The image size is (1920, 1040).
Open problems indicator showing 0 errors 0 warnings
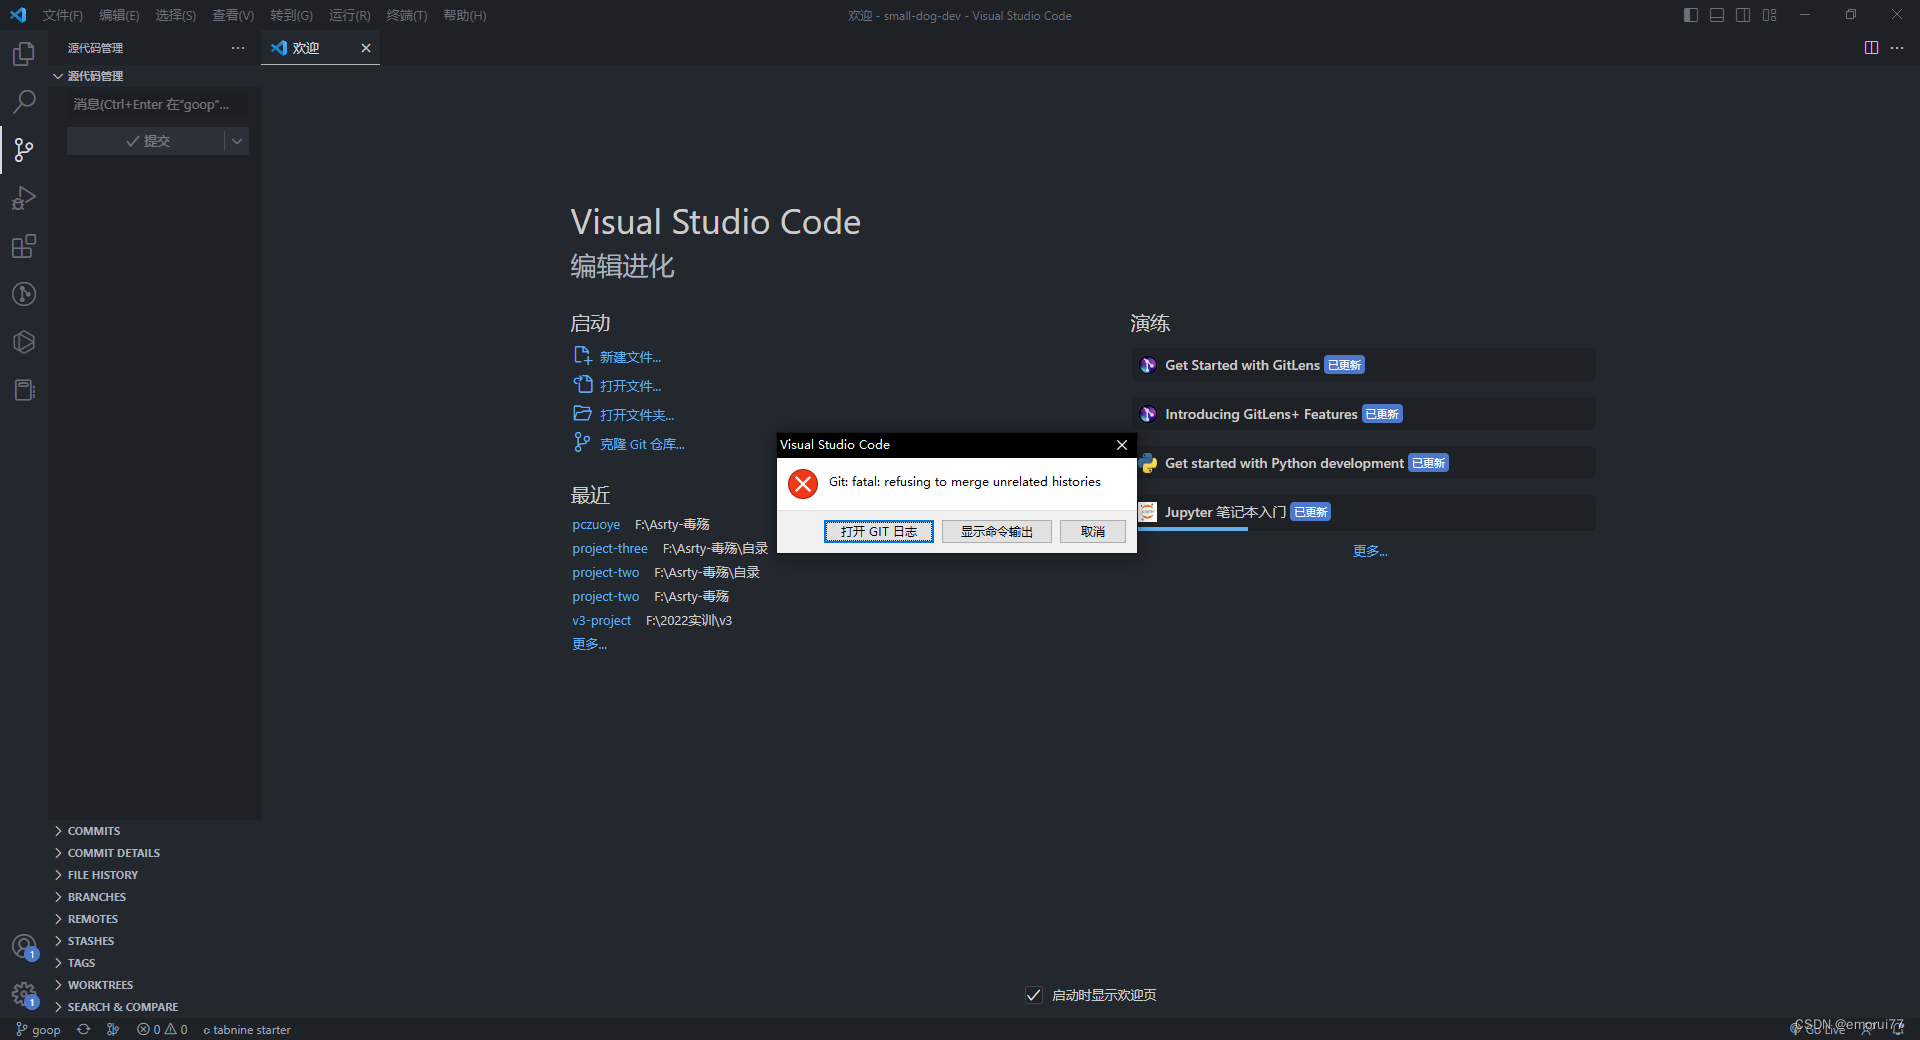coord(162,1029)
